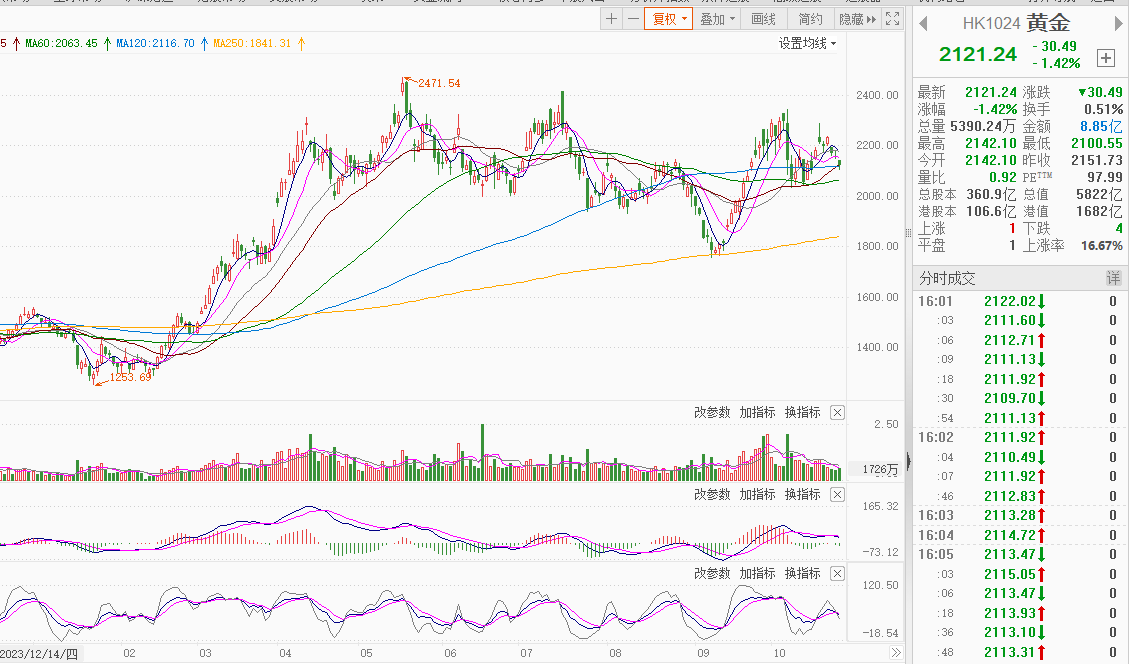Close the bottom KDJ indicator sub-panel
This screenshot has height=664, width=1129.
(837, 574)
